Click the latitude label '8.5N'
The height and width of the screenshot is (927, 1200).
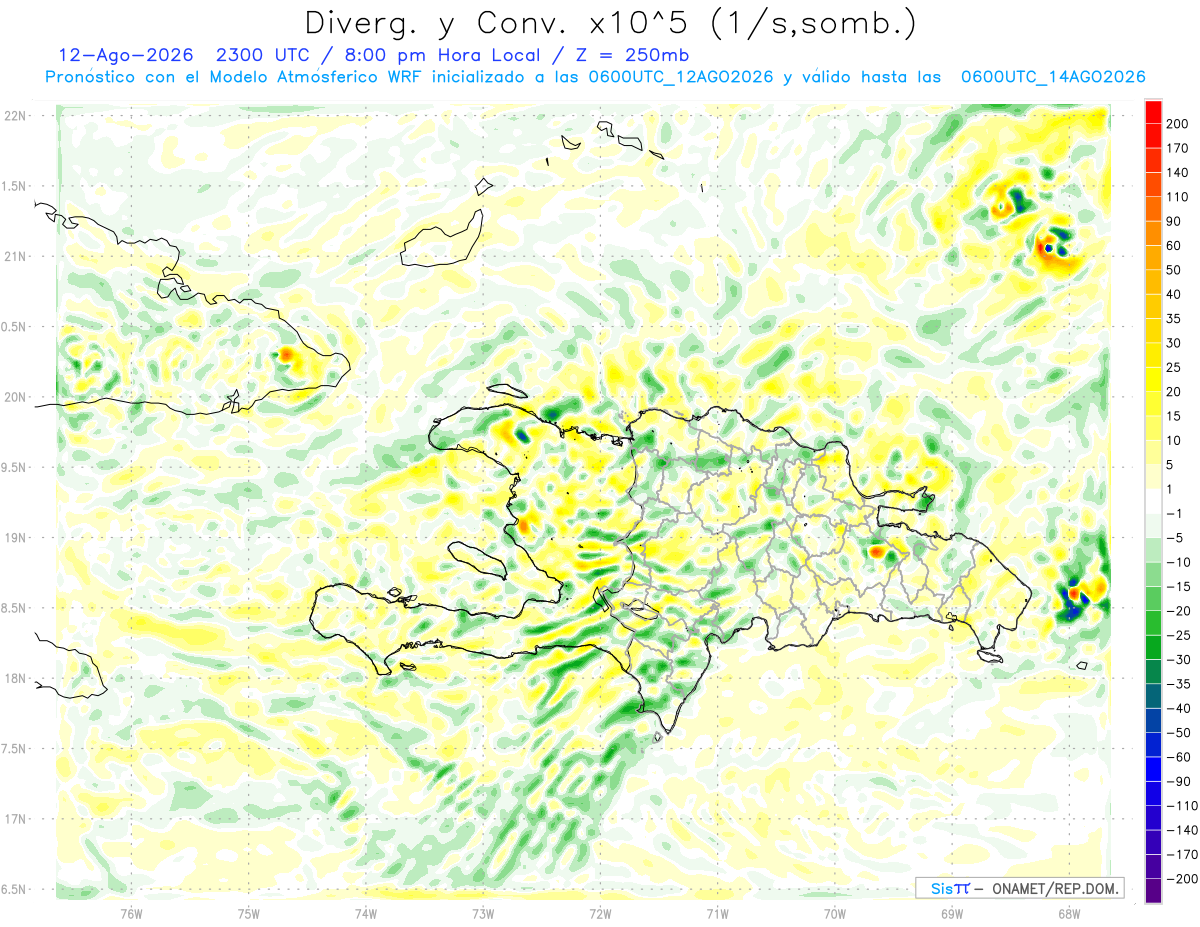(x=15, y=608)
